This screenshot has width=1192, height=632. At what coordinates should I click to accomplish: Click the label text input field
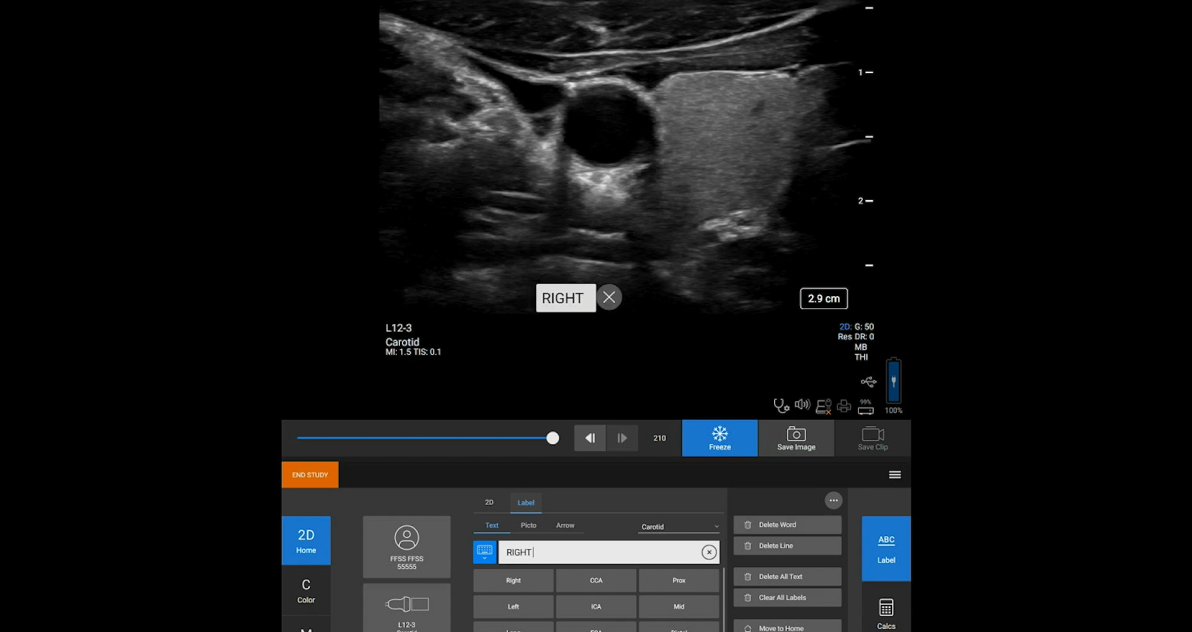[x=598, y=552]
